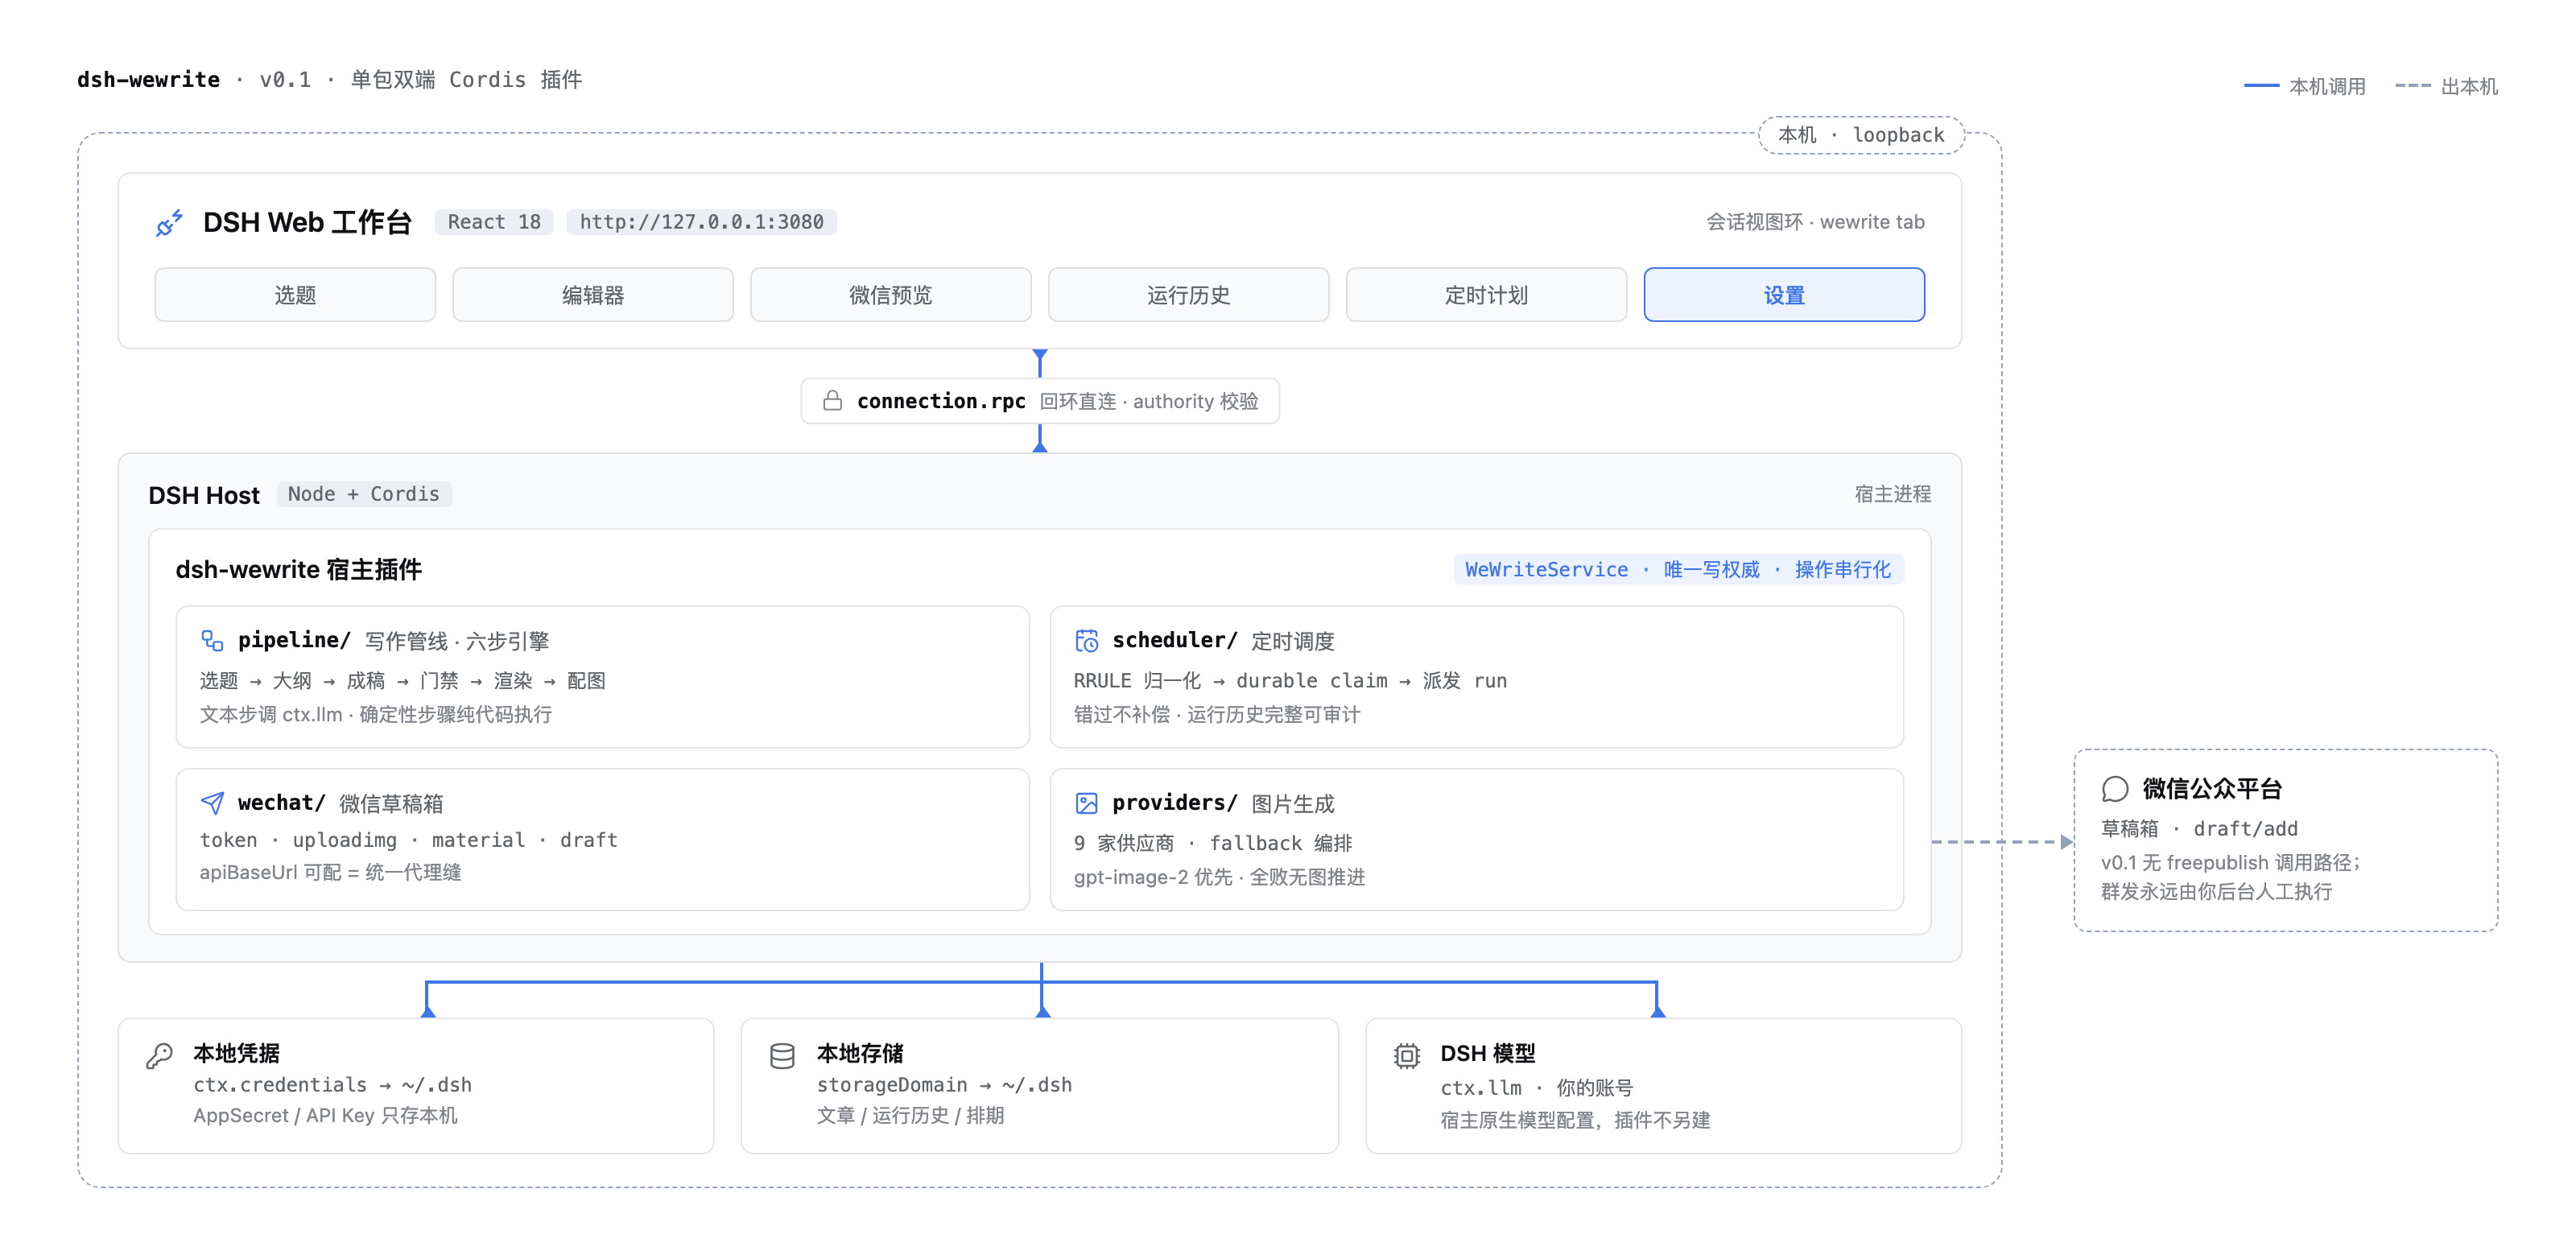Select the 设置 tab

pyautogui.click(x=1784, y=295)
